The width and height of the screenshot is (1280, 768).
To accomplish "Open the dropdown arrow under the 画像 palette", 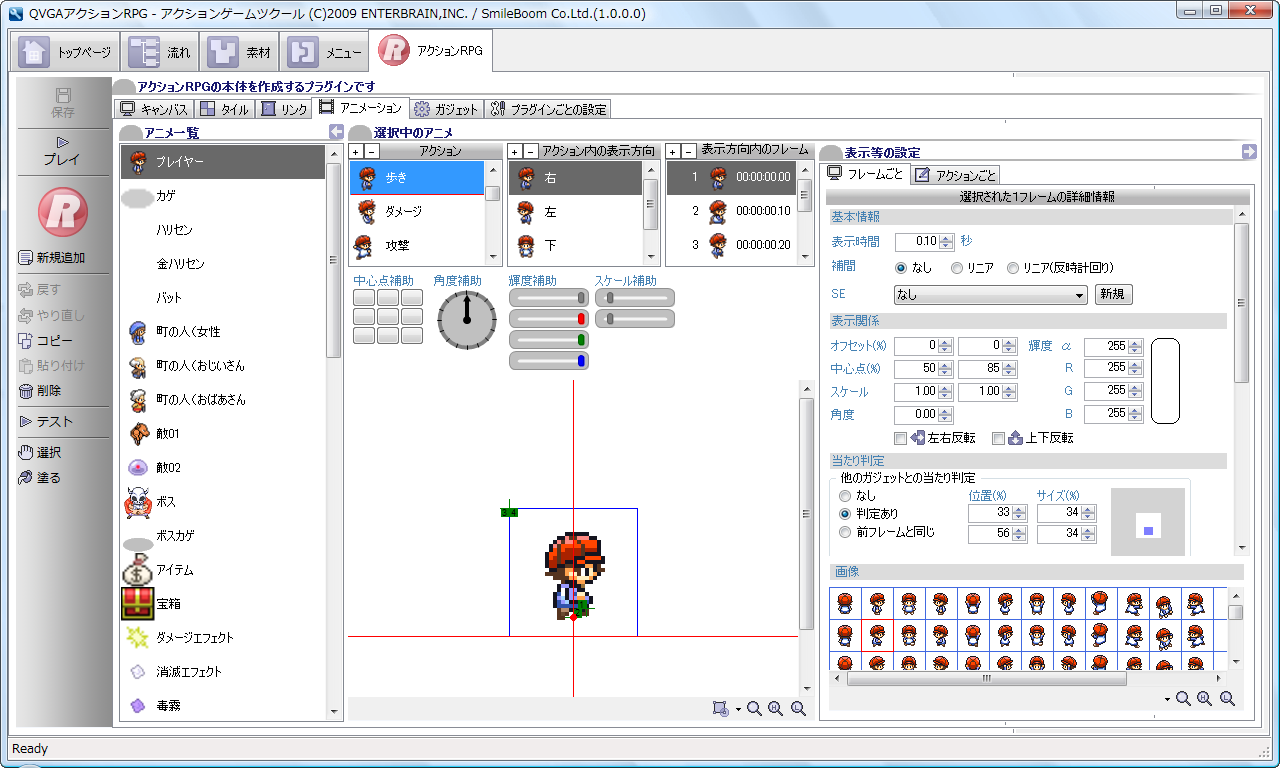I will (1167, 700).
